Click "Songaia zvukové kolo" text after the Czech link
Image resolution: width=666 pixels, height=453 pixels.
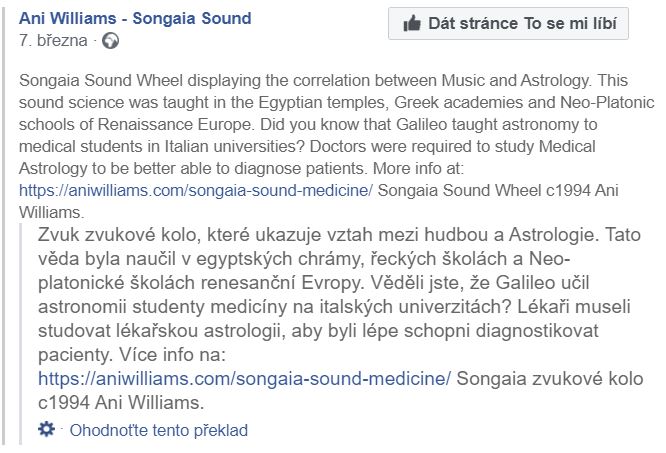coord(534,379)
